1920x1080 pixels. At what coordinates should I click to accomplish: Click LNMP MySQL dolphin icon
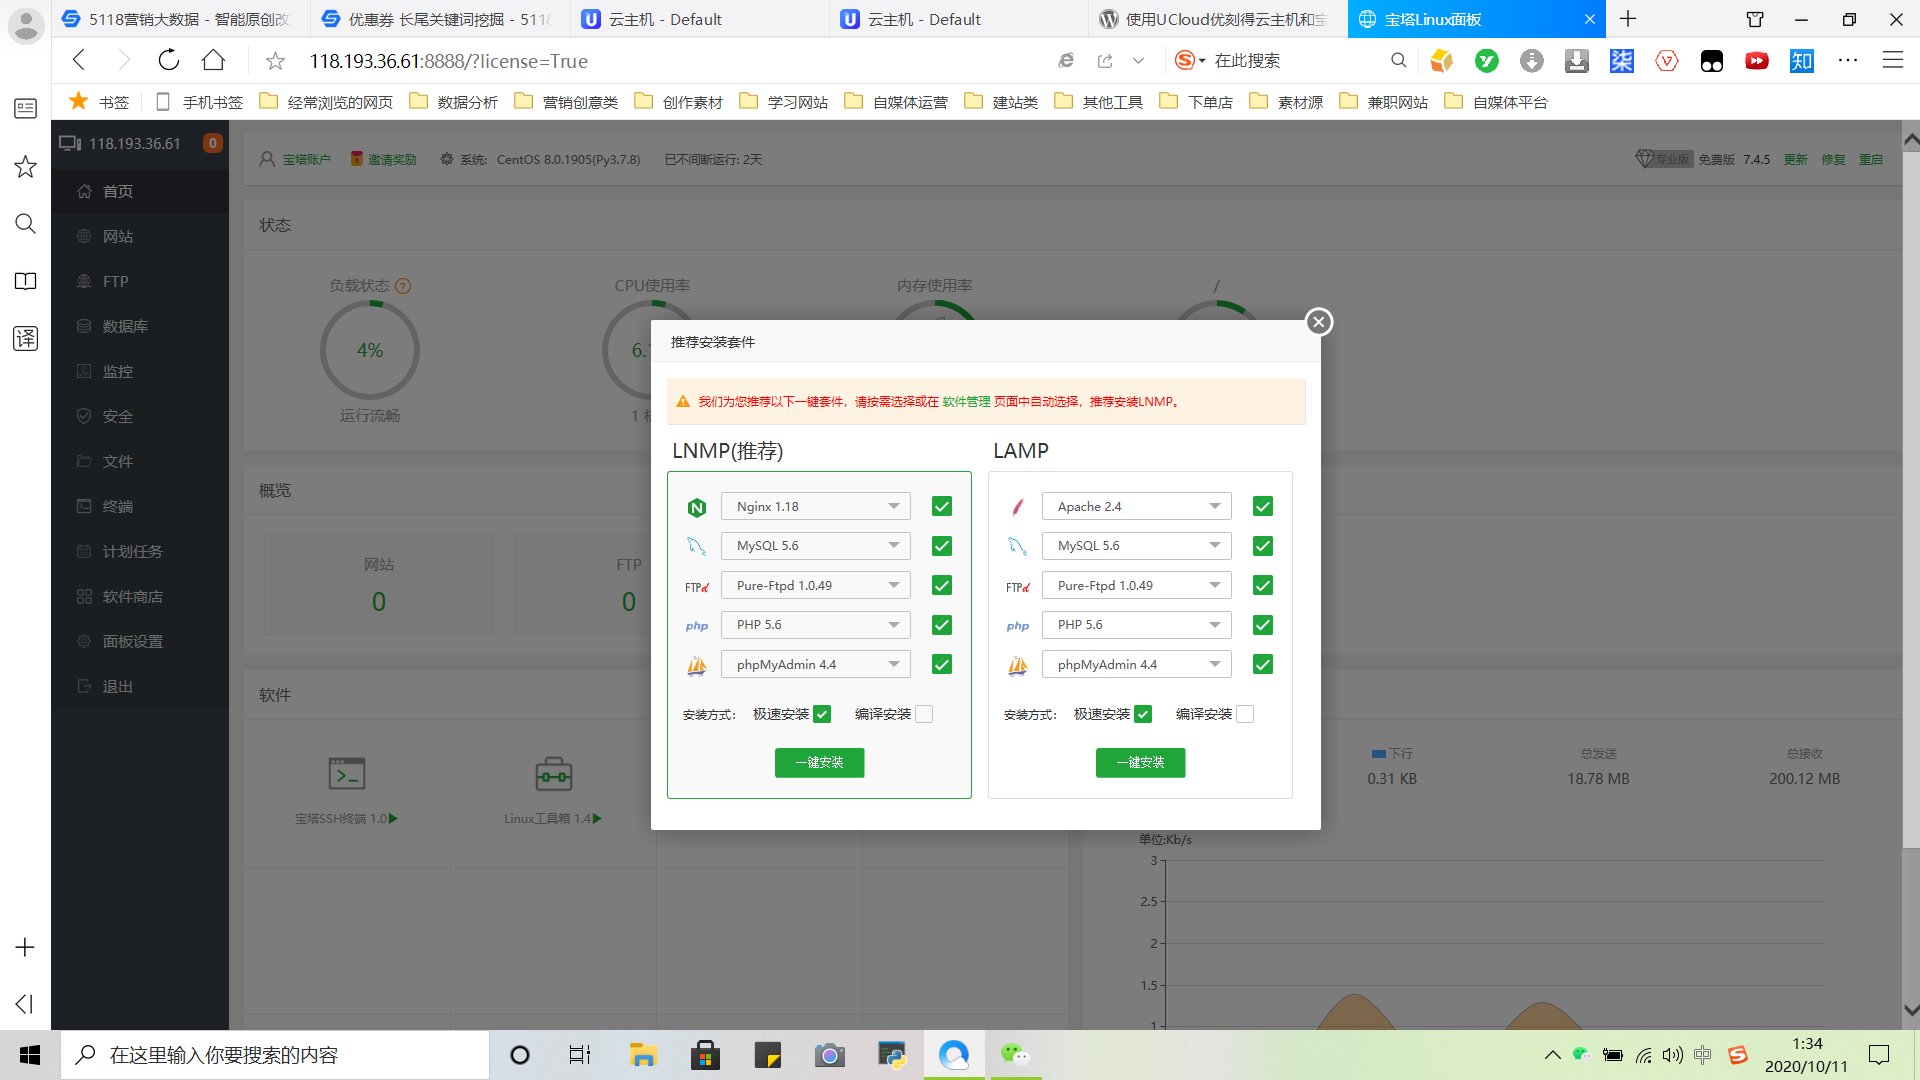[x=697, y=546]
